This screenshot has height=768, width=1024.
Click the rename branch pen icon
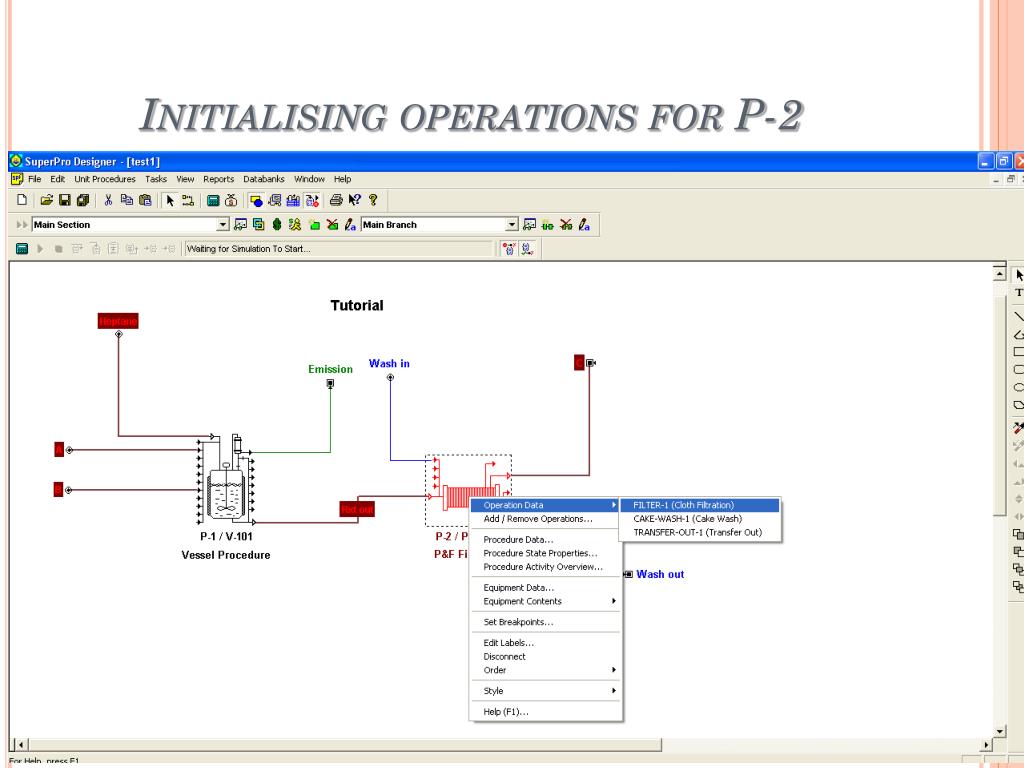point(584,225)
